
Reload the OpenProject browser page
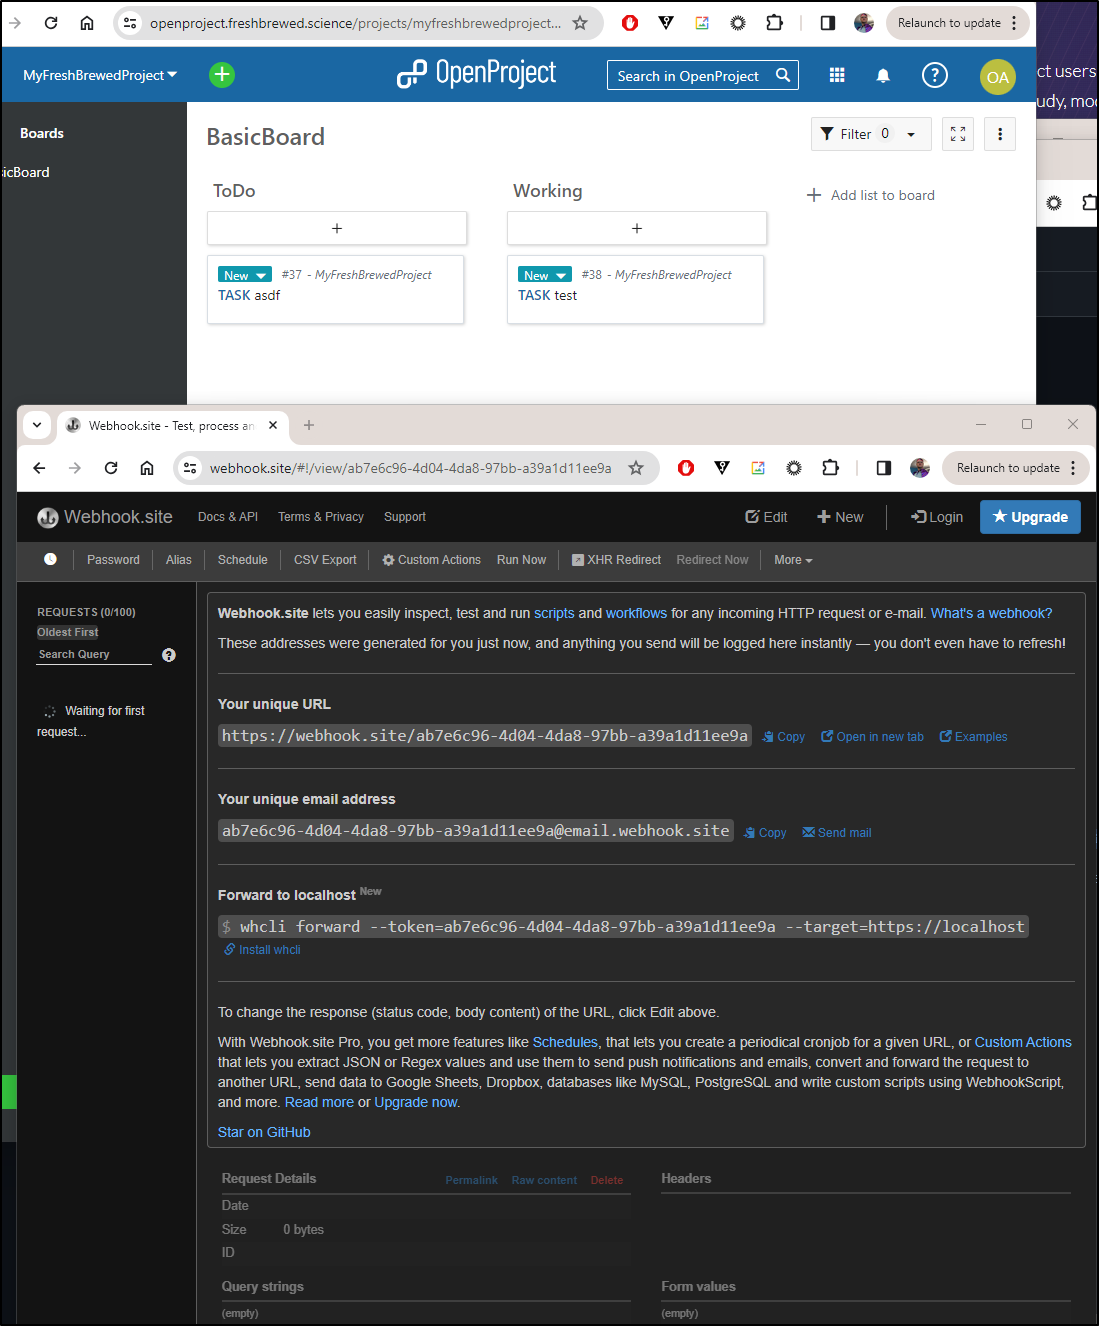(51, 23)
